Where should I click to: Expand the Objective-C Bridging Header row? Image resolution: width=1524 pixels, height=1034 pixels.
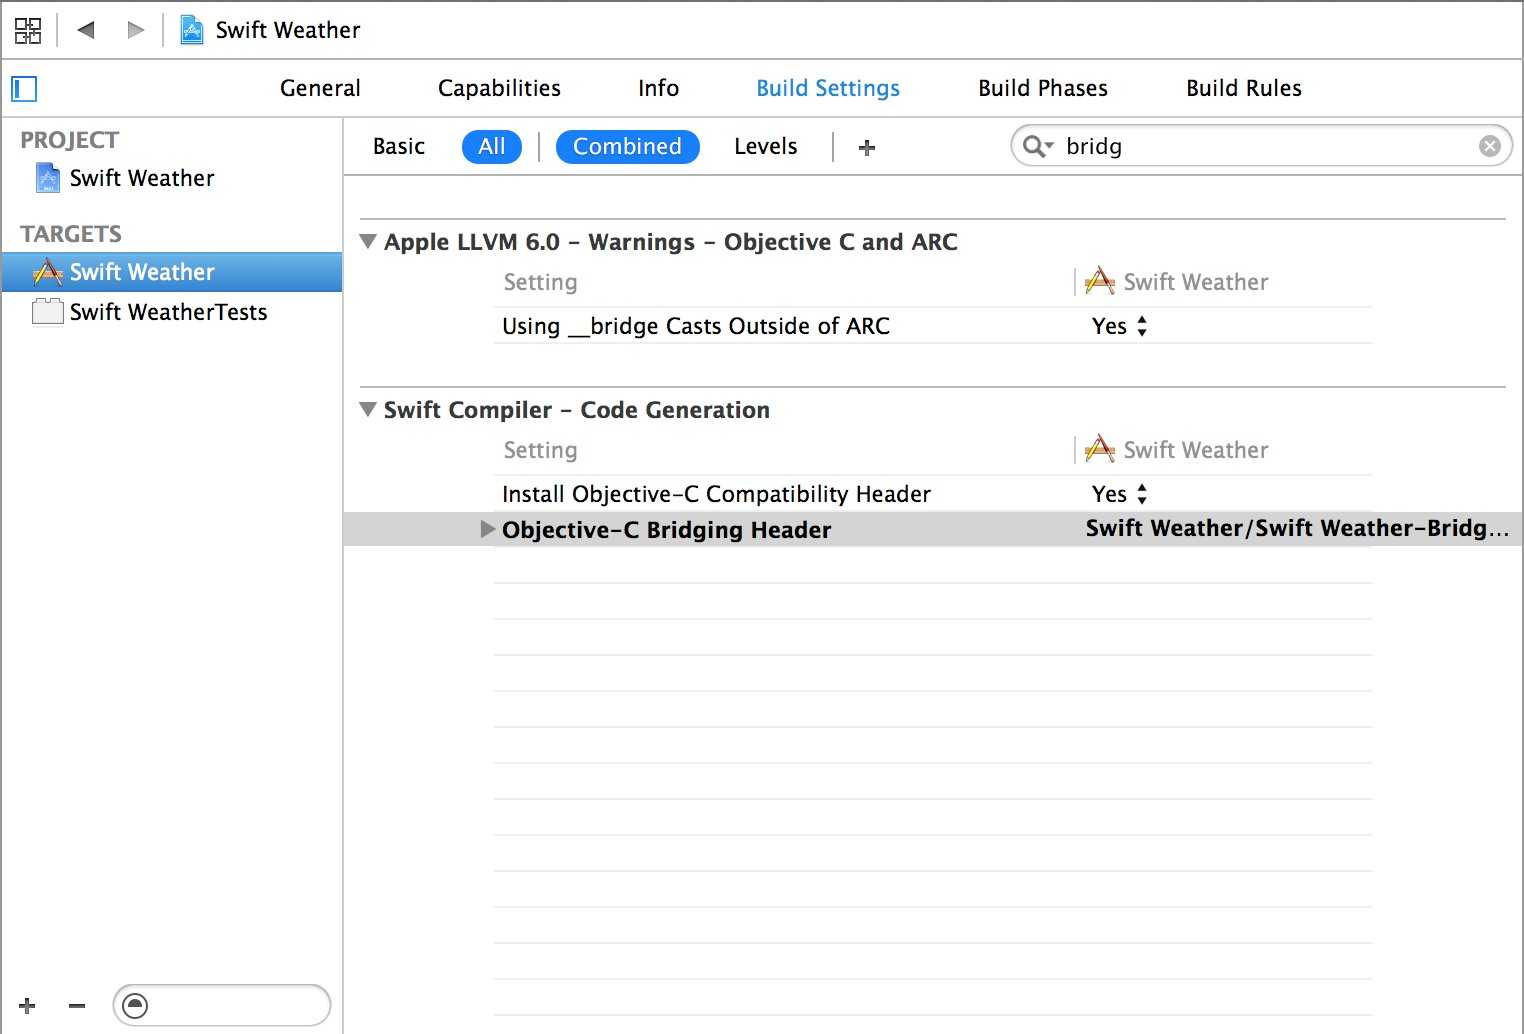(x=487, y=529)
